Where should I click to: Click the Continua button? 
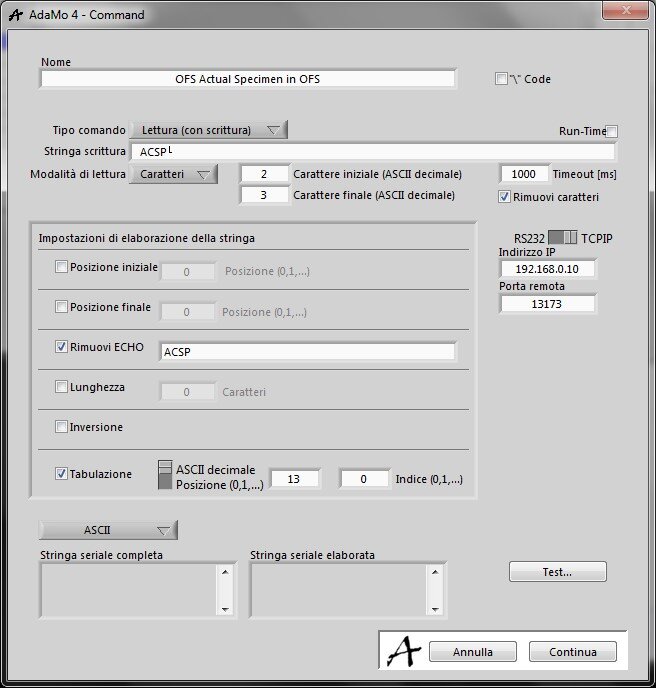(x=572, y=652)
